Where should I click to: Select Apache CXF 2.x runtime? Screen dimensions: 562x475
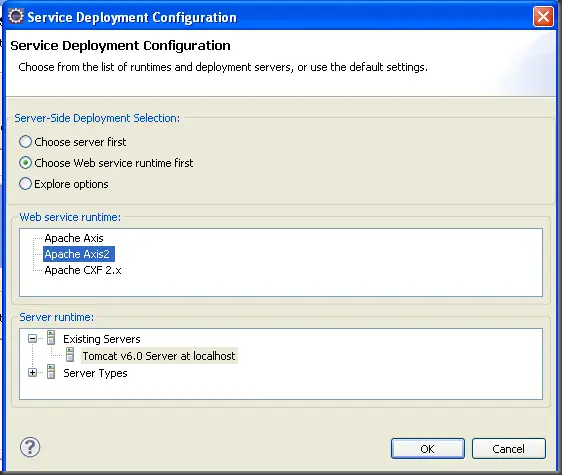point(83,270)
